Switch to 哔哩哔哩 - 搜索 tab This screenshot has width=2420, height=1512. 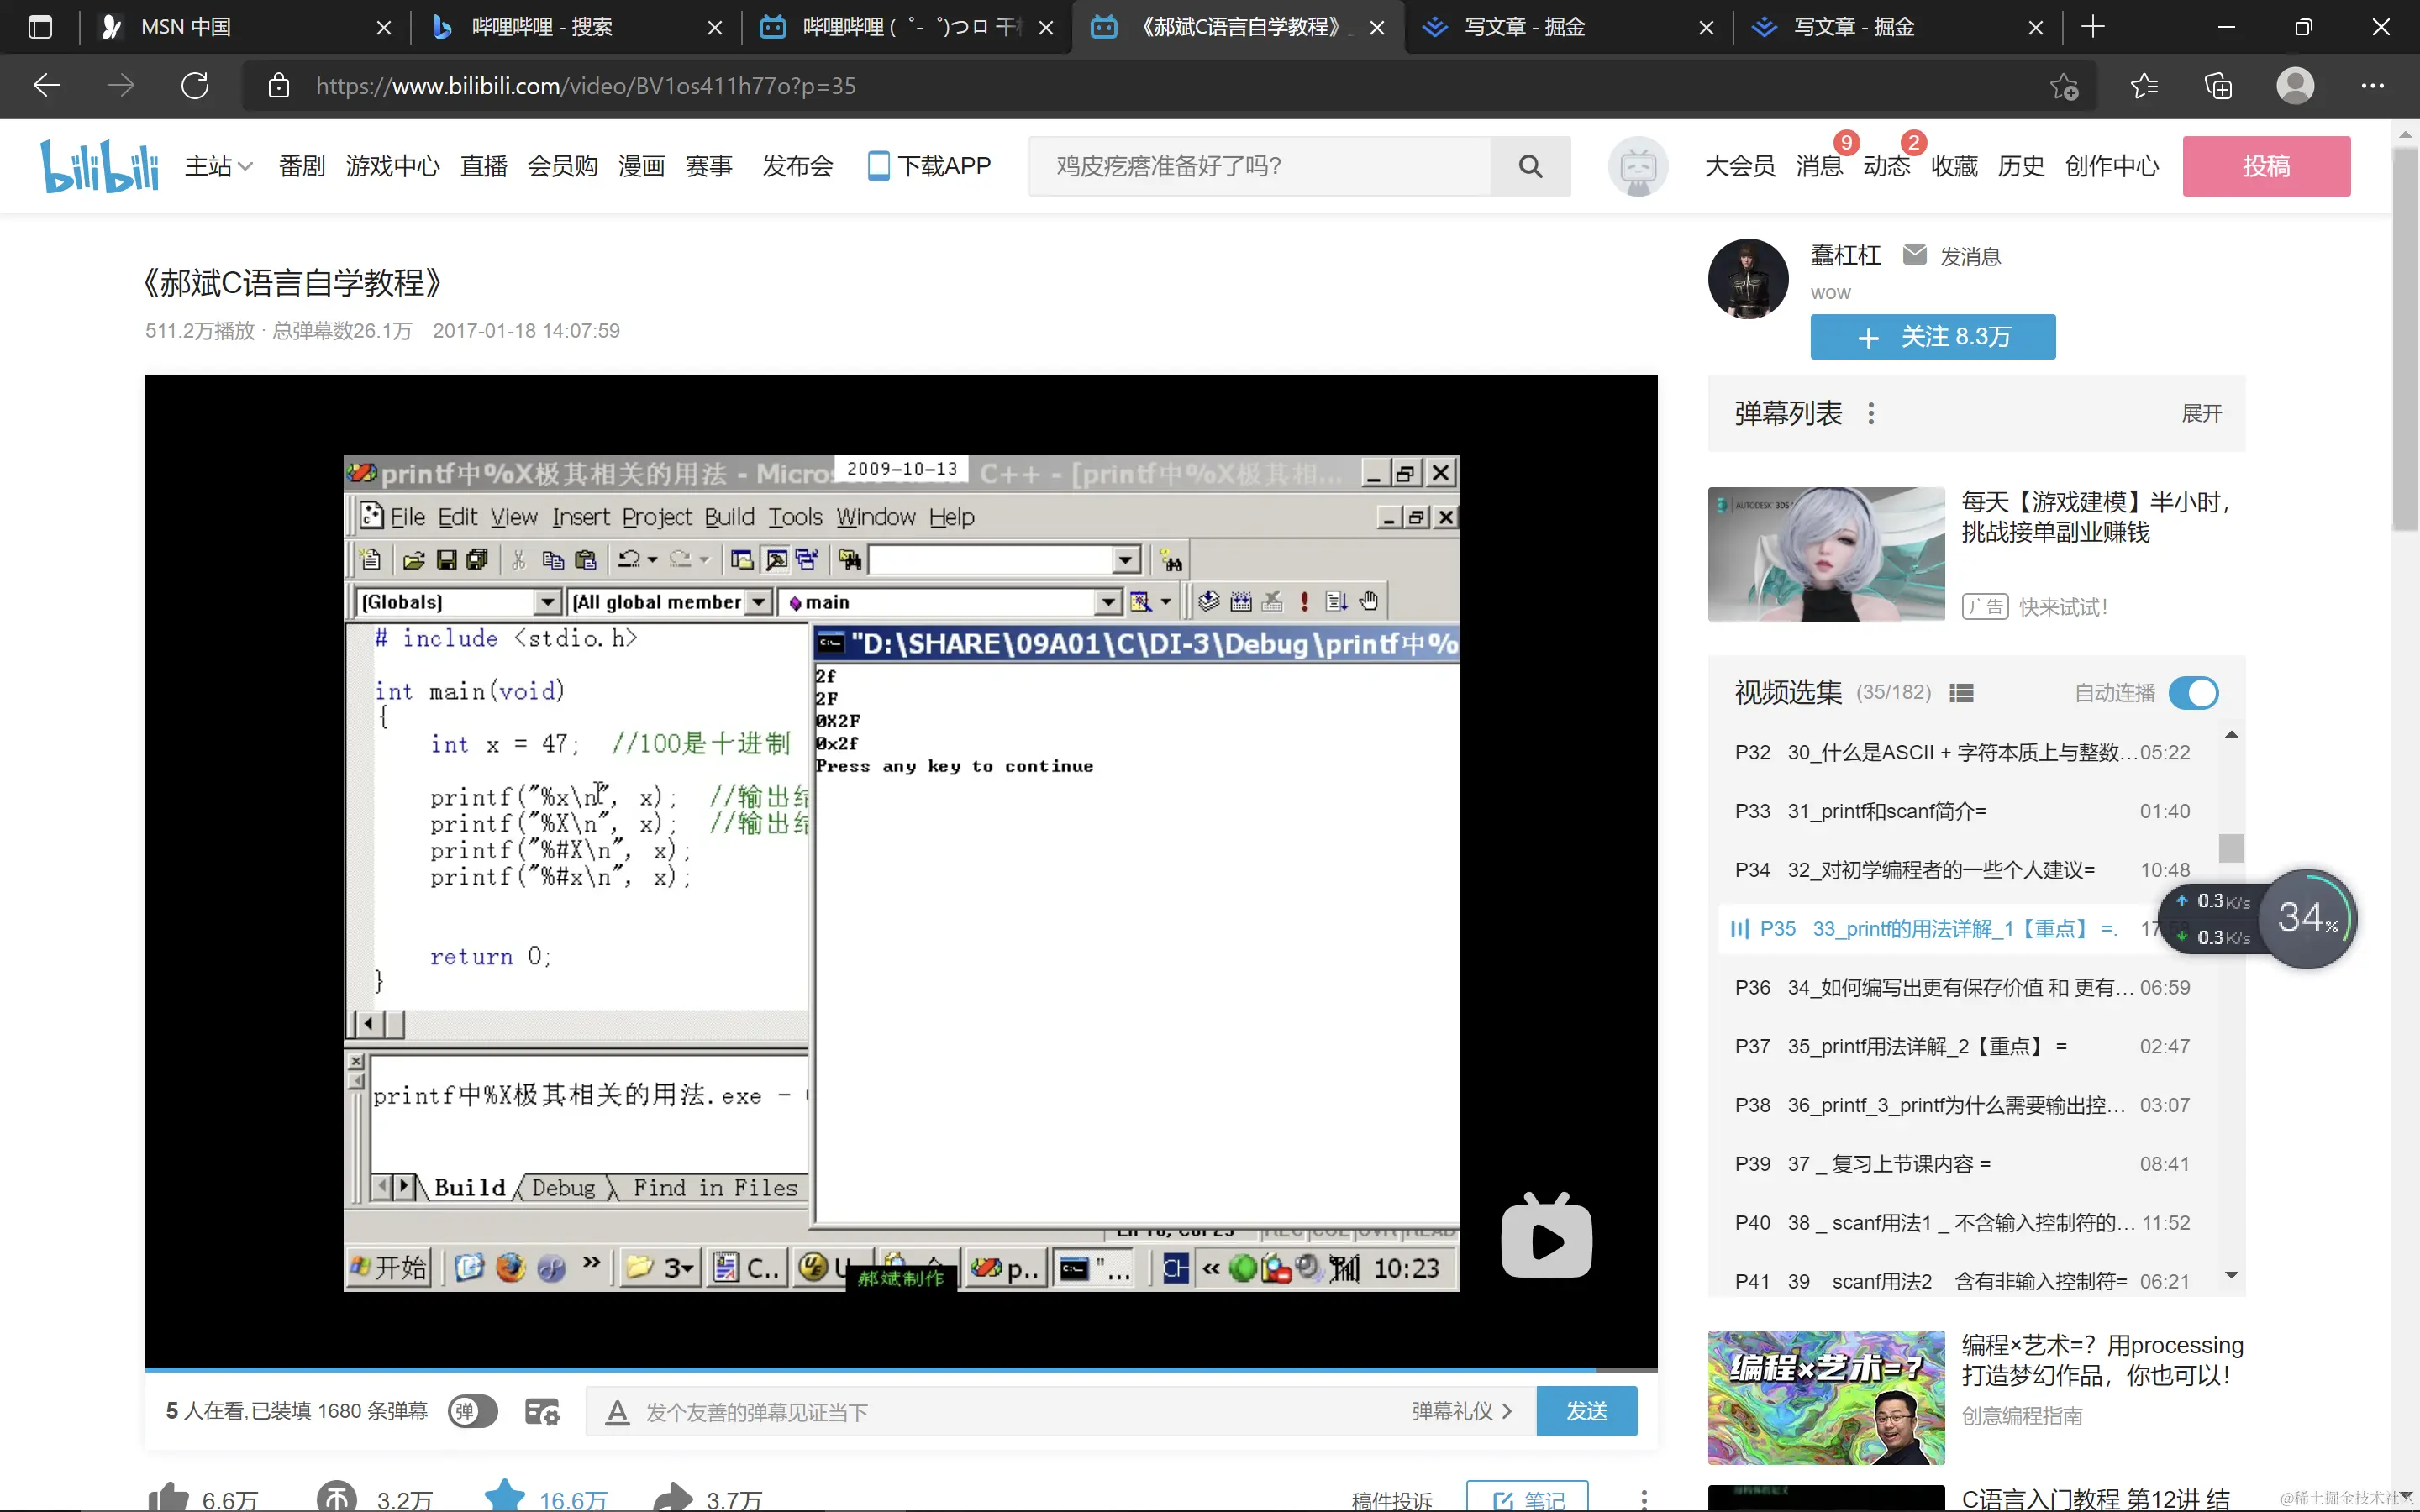coord(542,27)
